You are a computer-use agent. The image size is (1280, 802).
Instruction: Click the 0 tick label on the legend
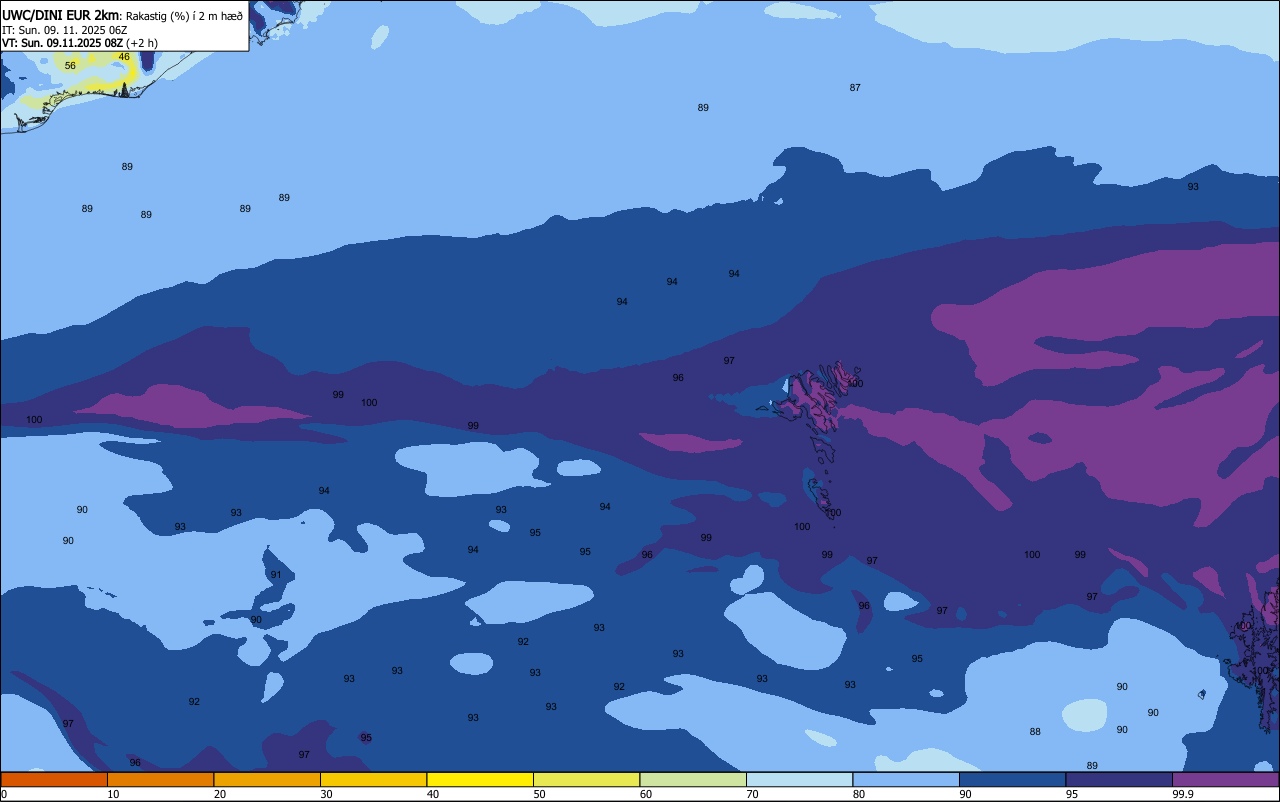coord(4,794)
